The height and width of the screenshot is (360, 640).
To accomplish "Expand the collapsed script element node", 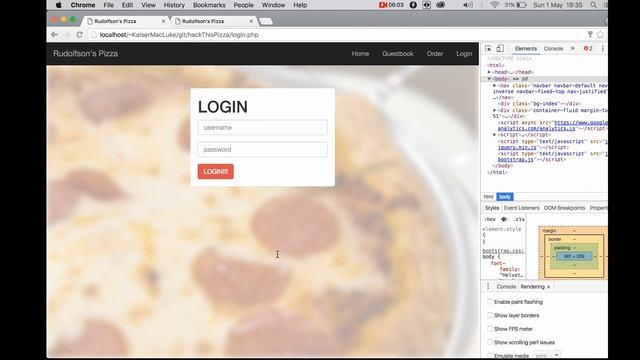I will click(495, 134).
